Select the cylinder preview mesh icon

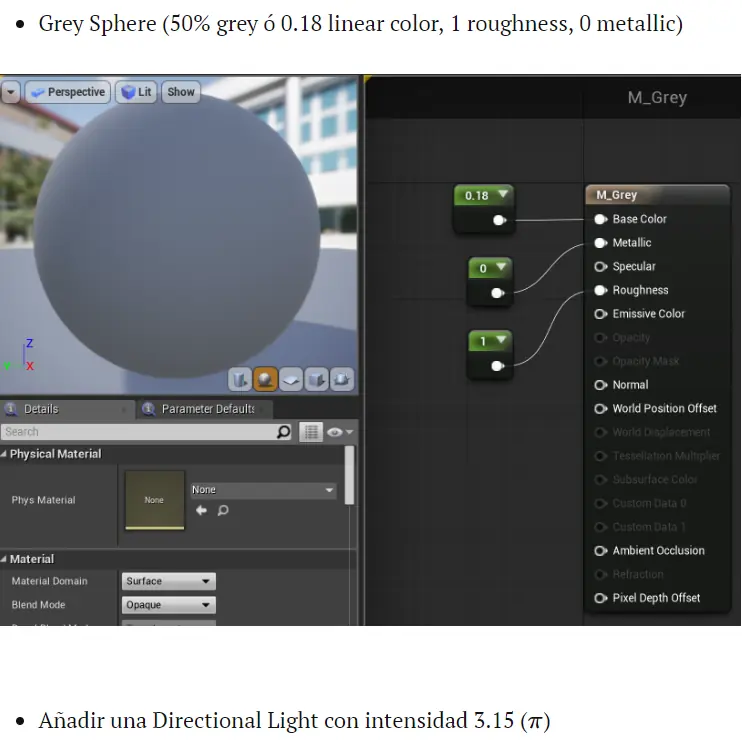(239, 379)
